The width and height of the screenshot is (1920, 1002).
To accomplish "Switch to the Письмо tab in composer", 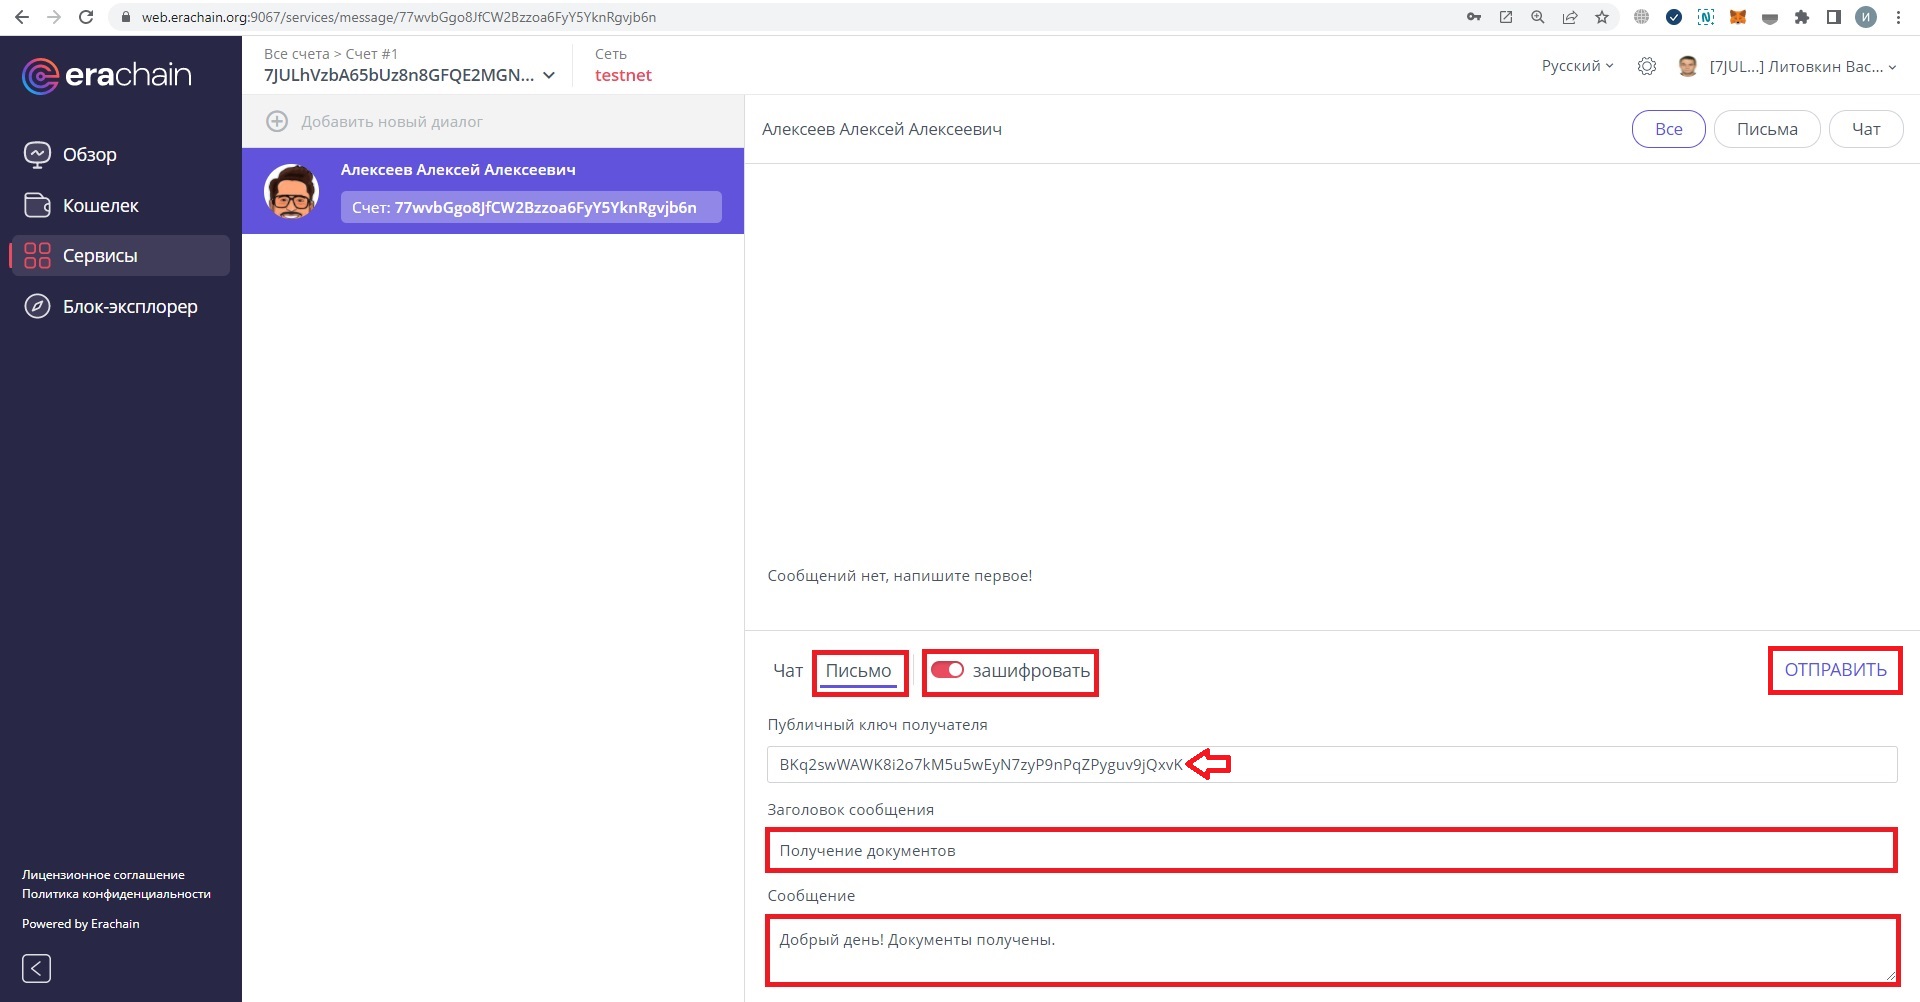I will click(x=858, y=671).
